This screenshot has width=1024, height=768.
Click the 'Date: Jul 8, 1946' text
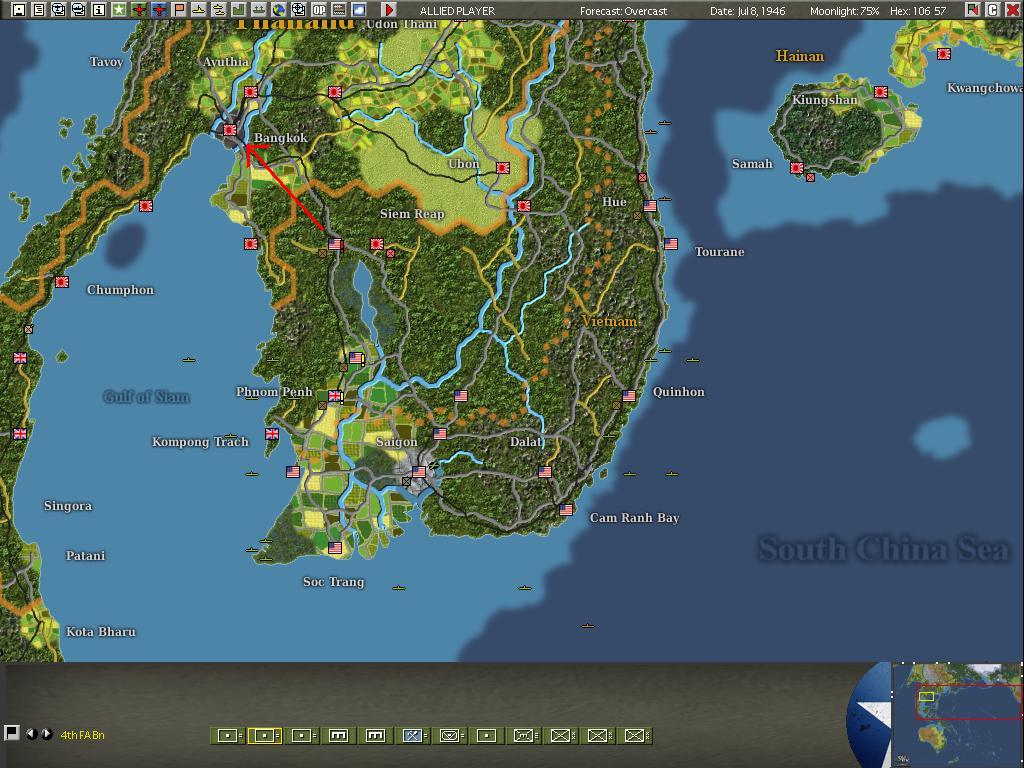[748, 11]
